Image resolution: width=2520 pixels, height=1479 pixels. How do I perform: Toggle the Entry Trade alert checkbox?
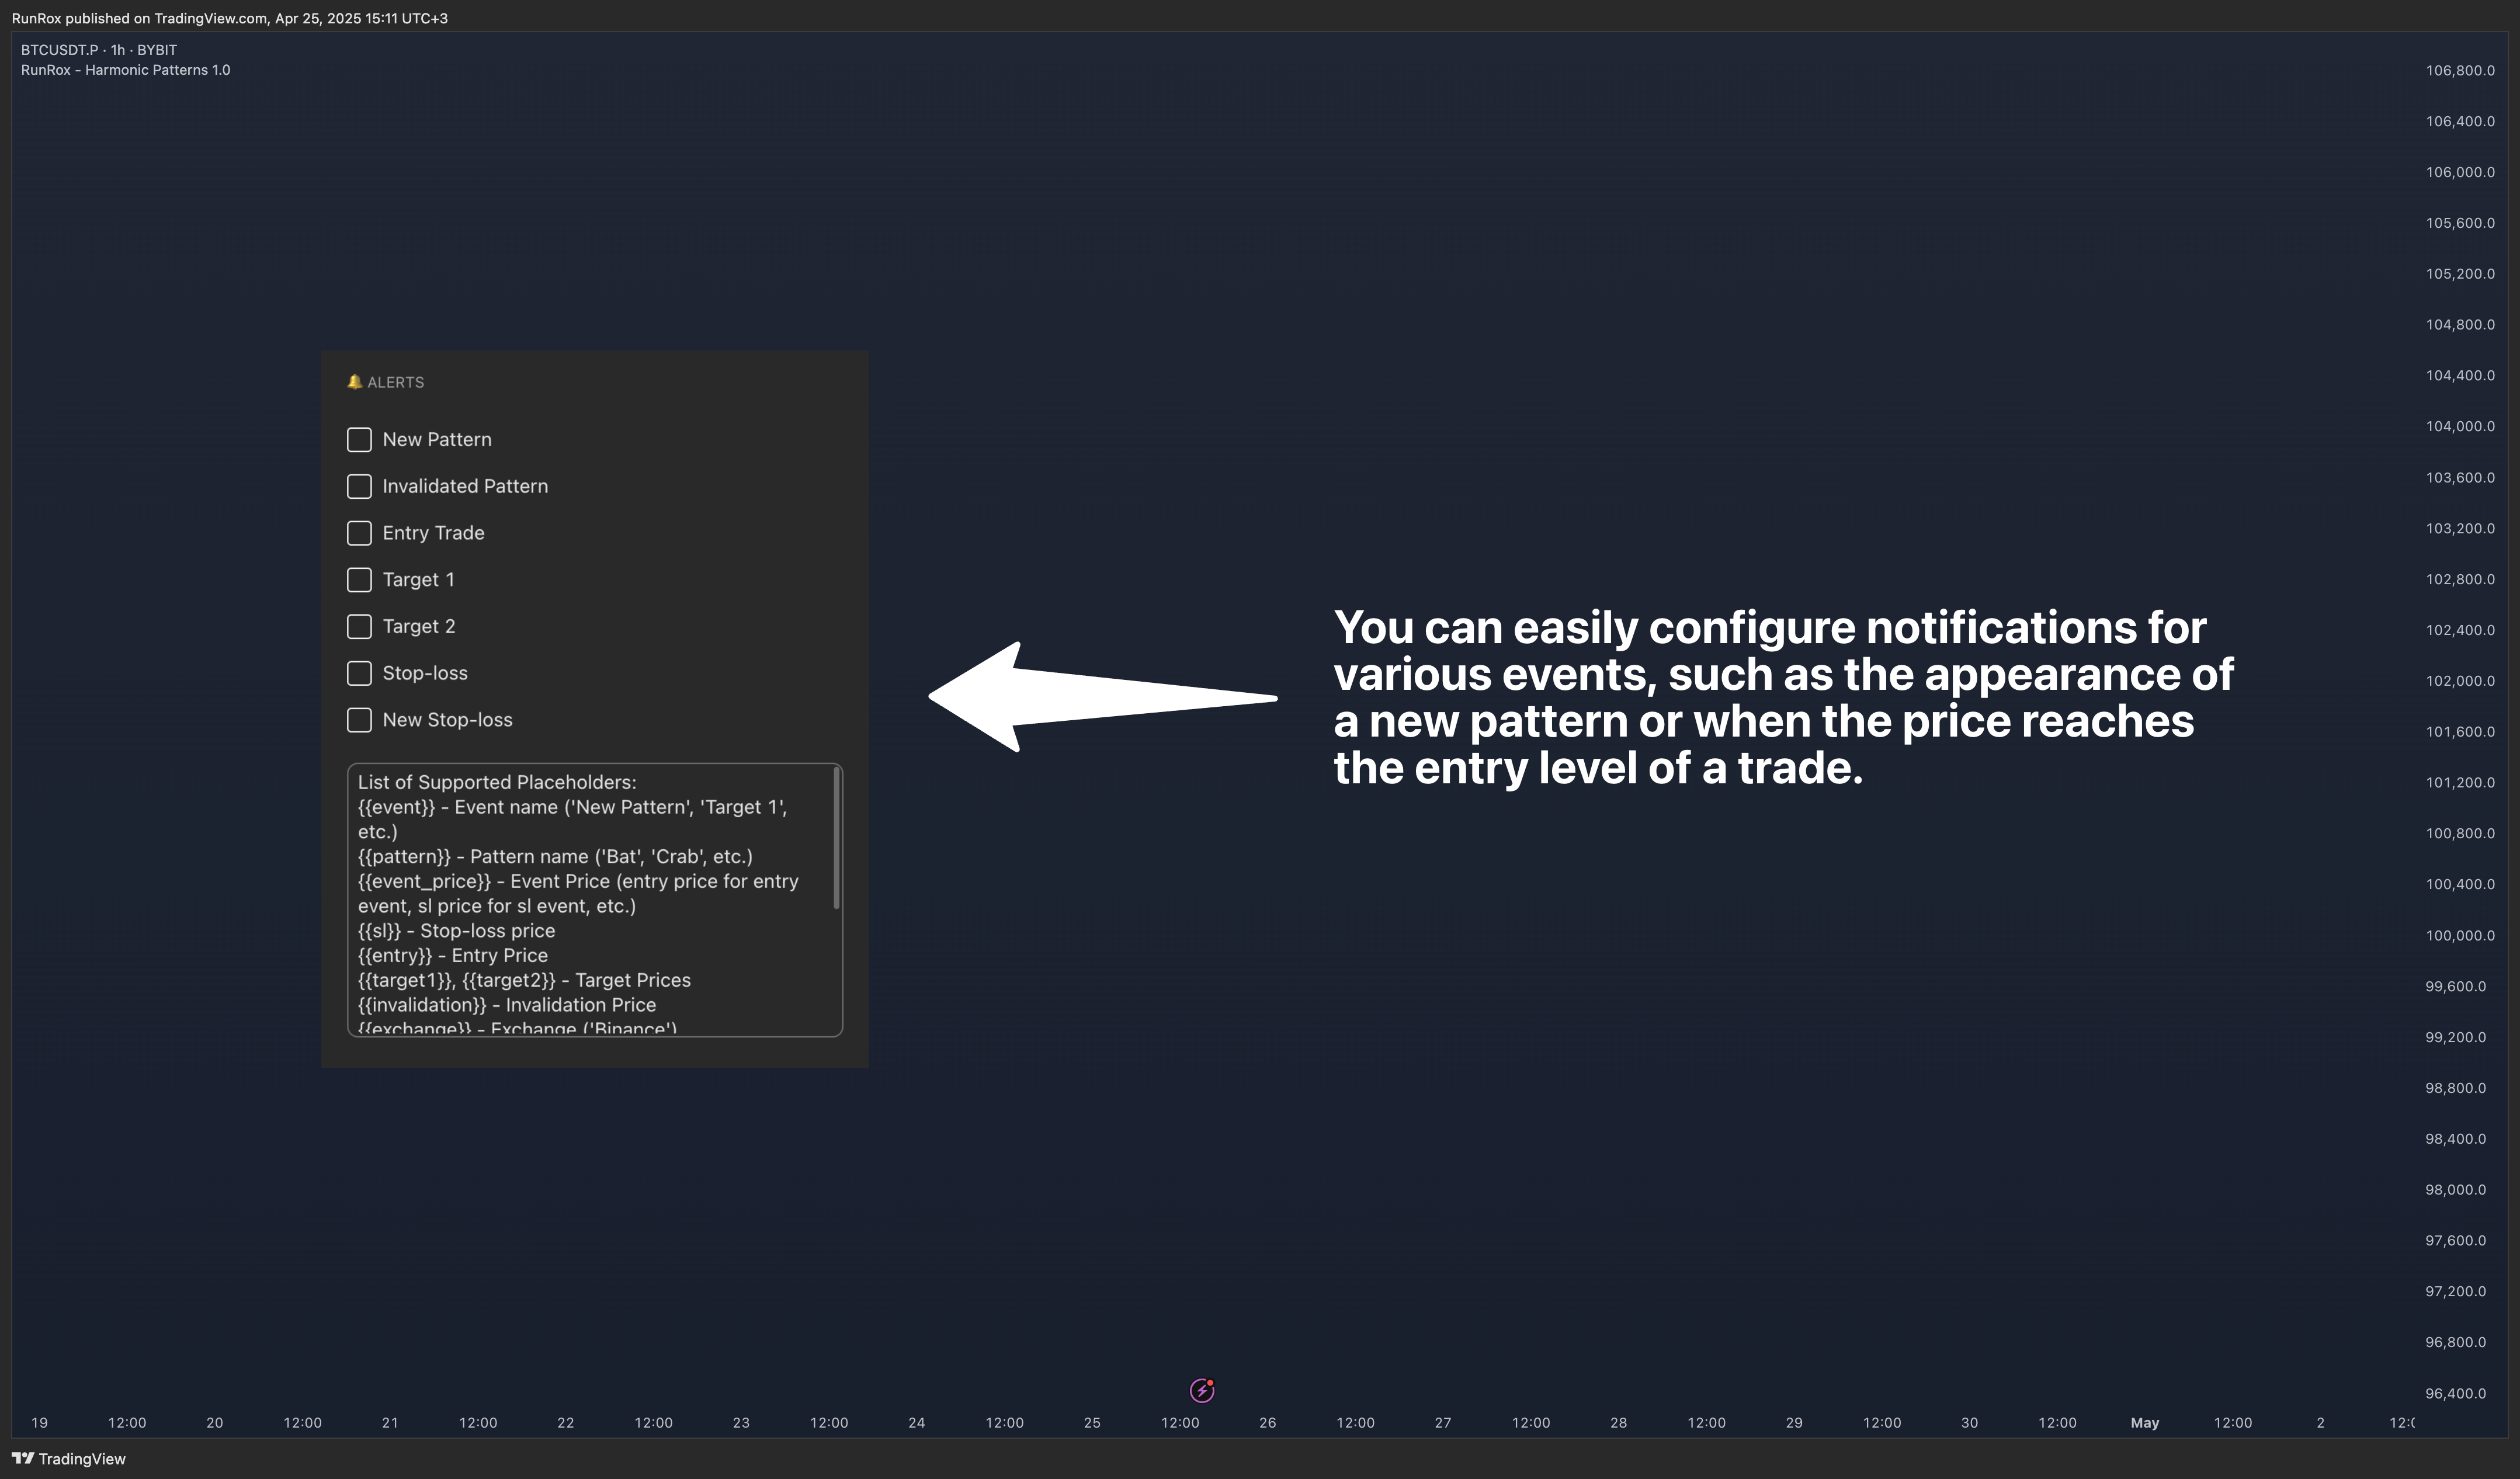tap(359, 533)
